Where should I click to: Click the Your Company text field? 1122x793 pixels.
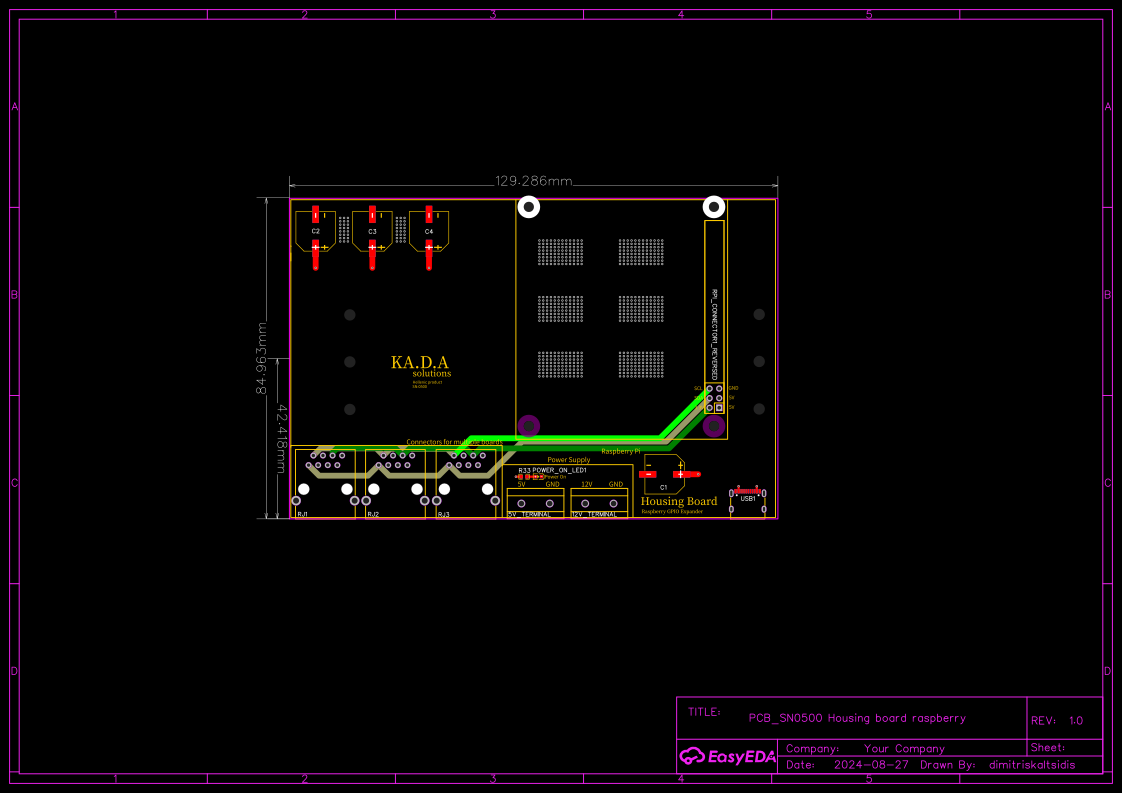click(903, 748)
